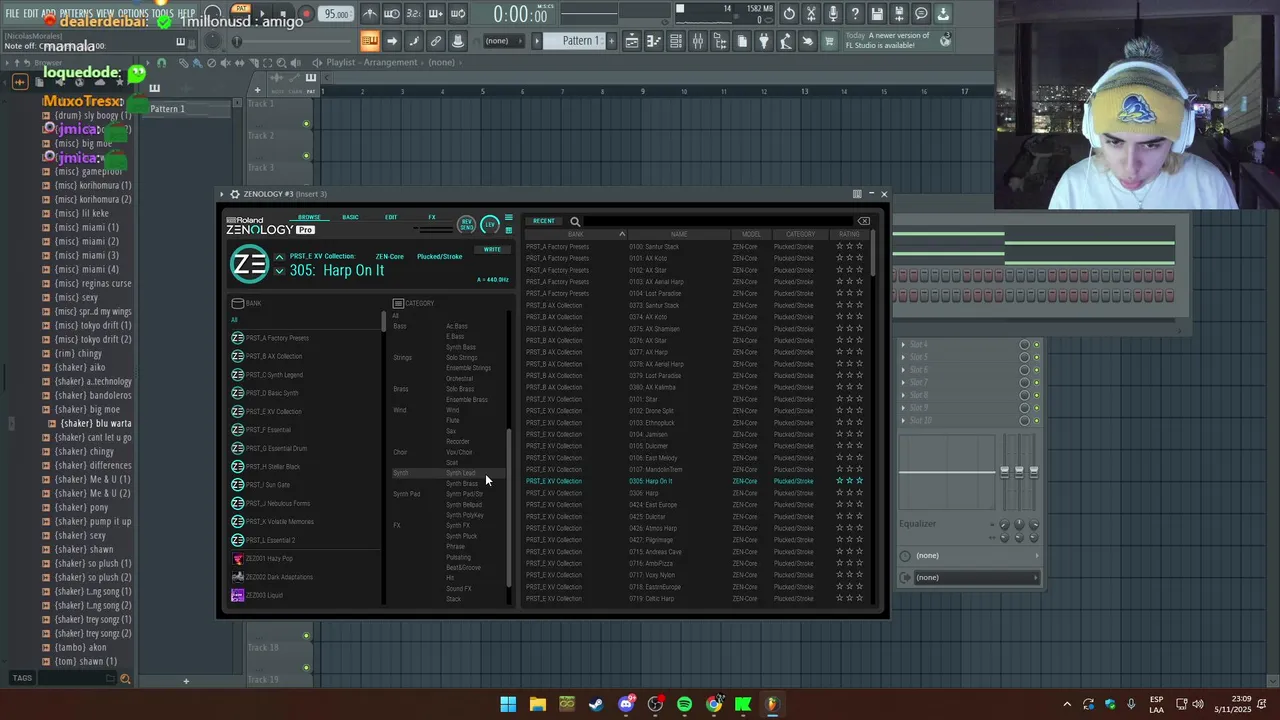Open Spotify from the taskbar
Screen dimensions: 1280x720
click(x=684, y=704)
